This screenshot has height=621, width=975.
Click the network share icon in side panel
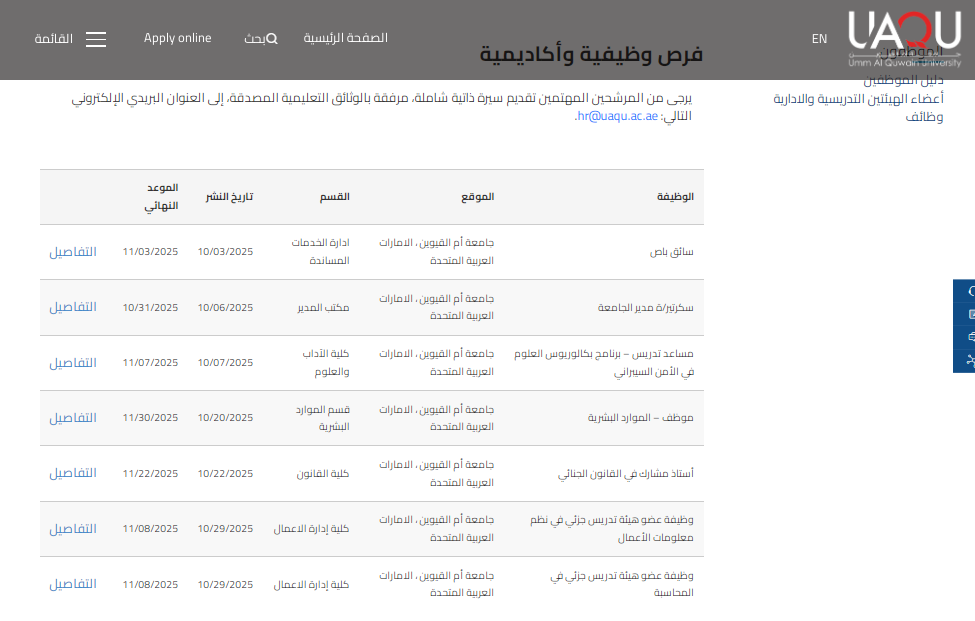(x=969, y=360)
